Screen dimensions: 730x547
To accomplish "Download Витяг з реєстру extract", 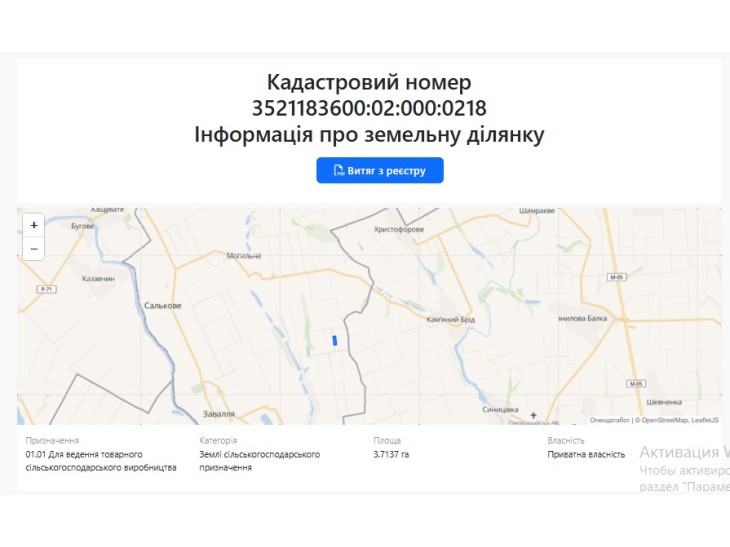I will [380, 170].
